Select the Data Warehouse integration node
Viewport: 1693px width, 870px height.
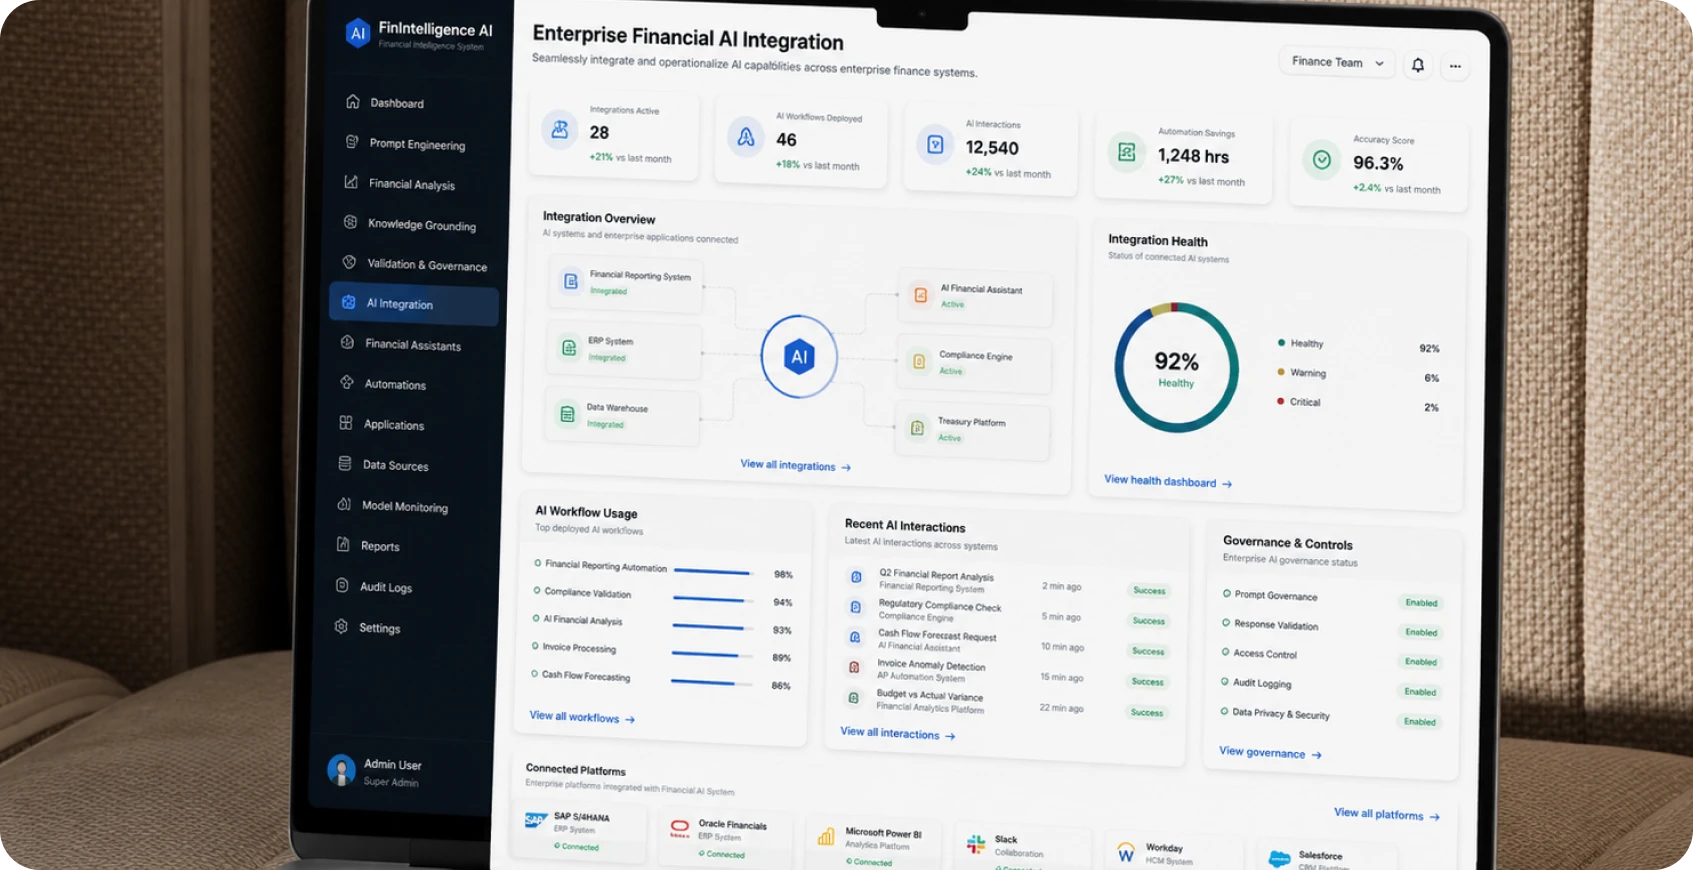pos(622,416)
